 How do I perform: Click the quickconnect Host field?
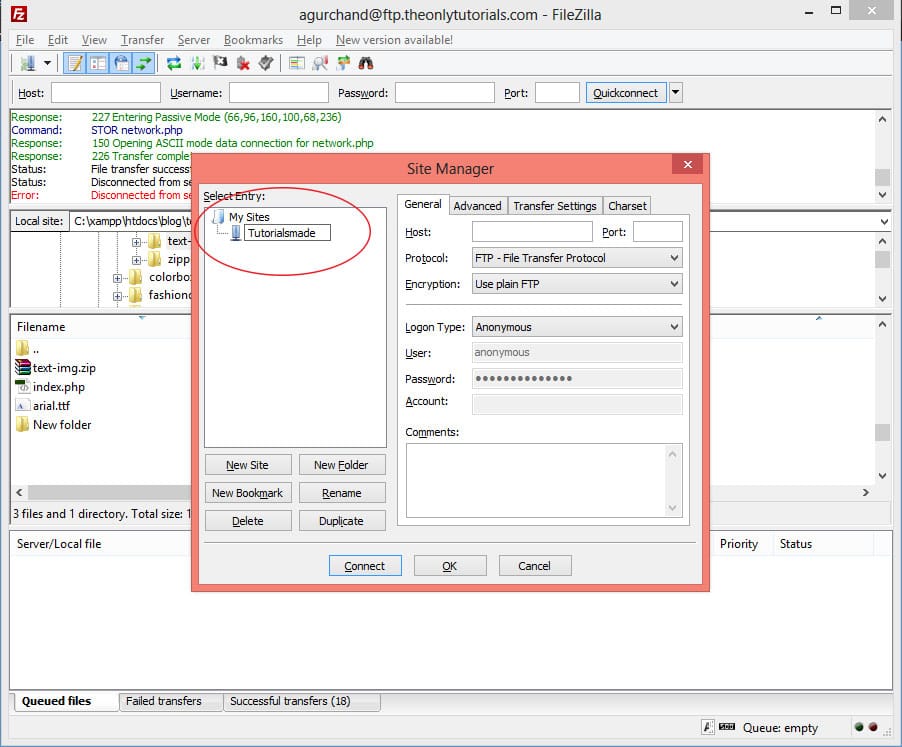pyautogui.click(x=106, y=93)
